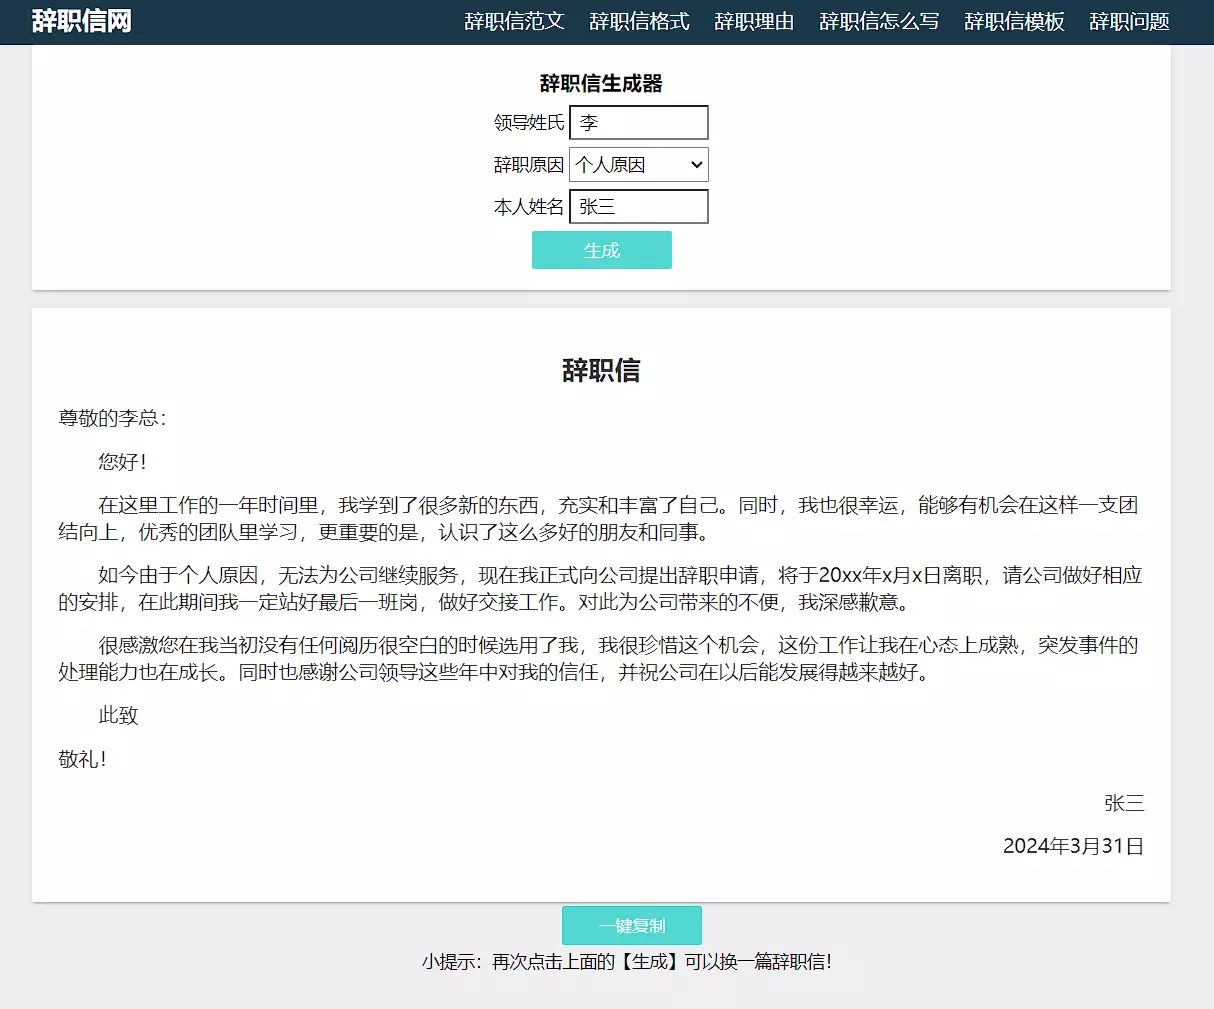Click the 尊敬的李总 salutation line
The image size is (1214, 1009).
(x=113, y=418)
